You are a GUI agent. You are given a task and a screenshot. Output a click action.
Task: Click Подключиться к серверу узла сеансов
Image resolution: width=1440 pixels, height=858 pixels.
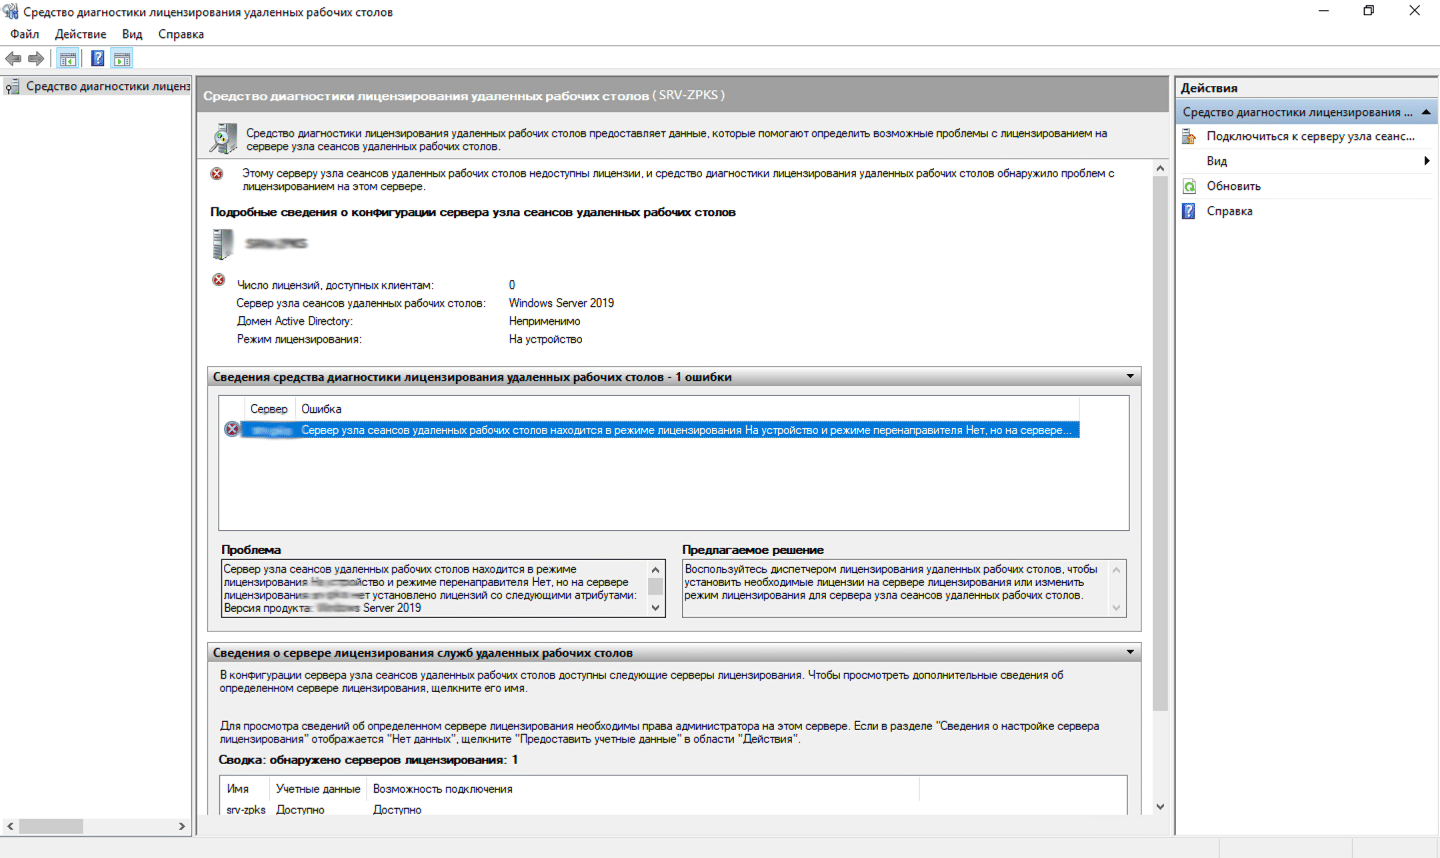tap(1309, 137)
